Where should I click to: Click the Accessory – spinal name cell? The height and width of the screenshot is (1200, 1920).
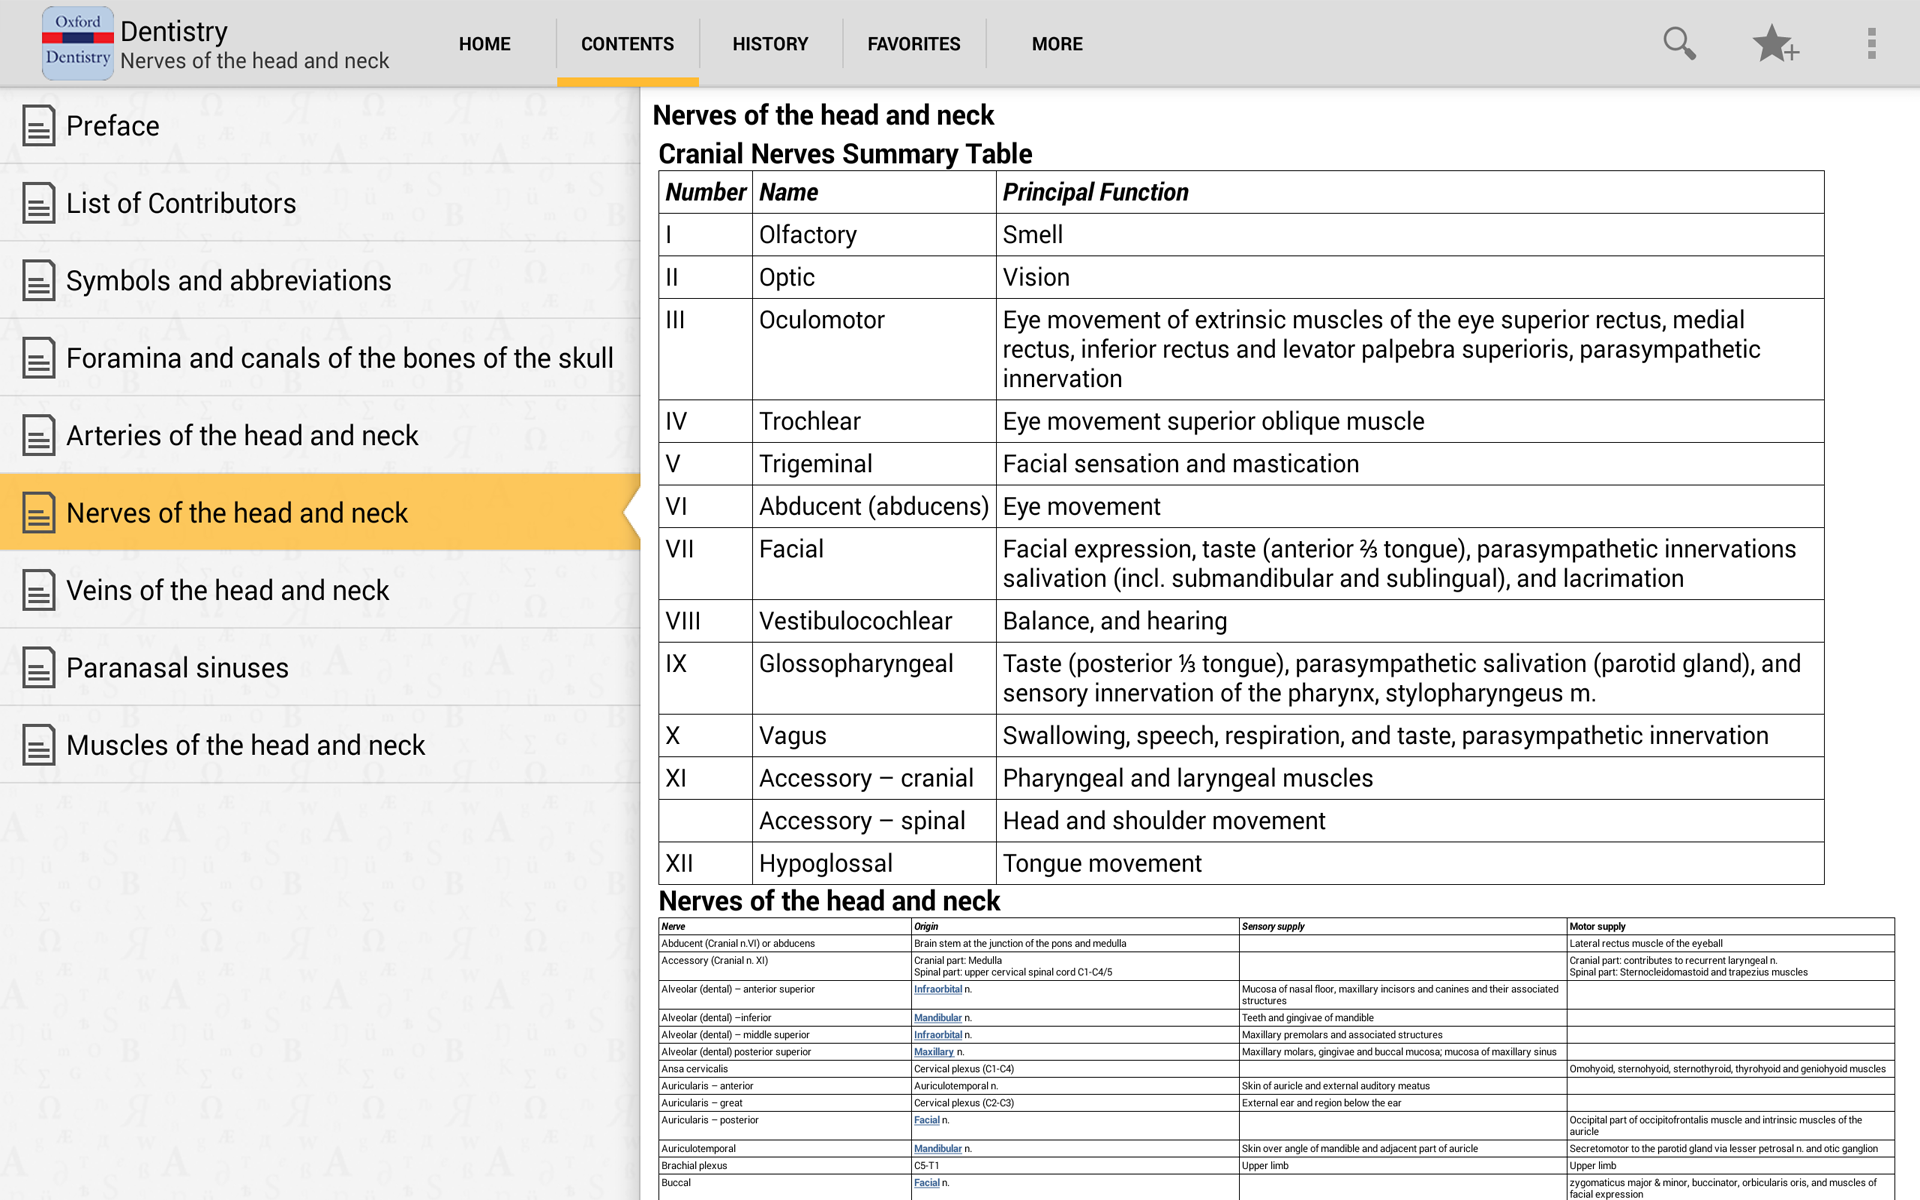click(874, 821)
